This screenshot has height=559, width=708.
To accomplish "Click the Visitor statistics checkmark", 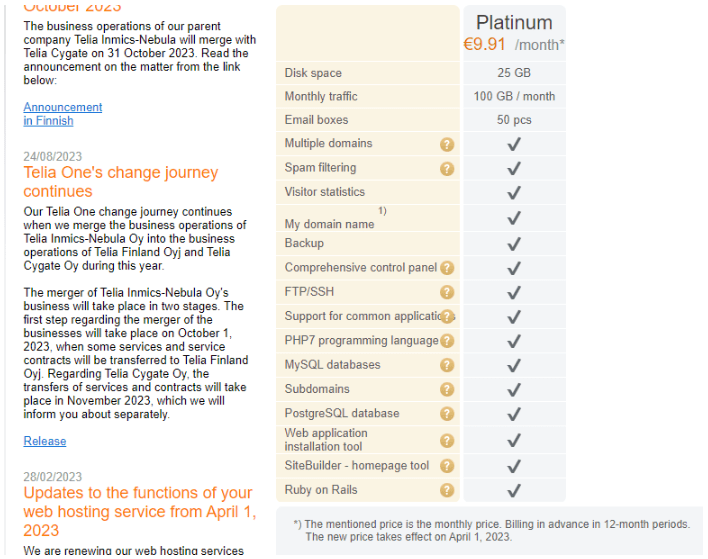I will (x=514, y=193).
